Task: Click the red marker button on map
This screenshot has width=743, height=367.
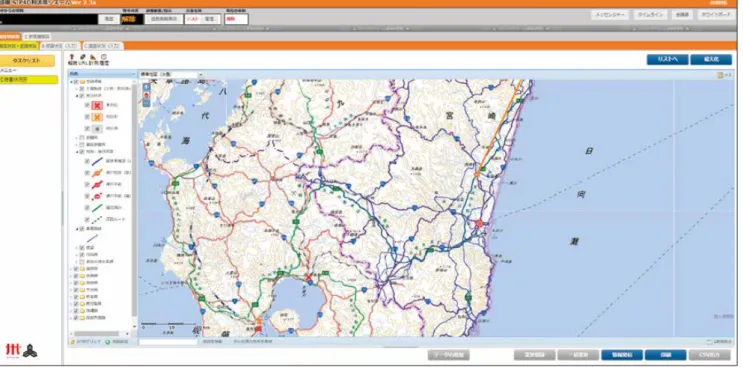Action: (x=146, y=96)
